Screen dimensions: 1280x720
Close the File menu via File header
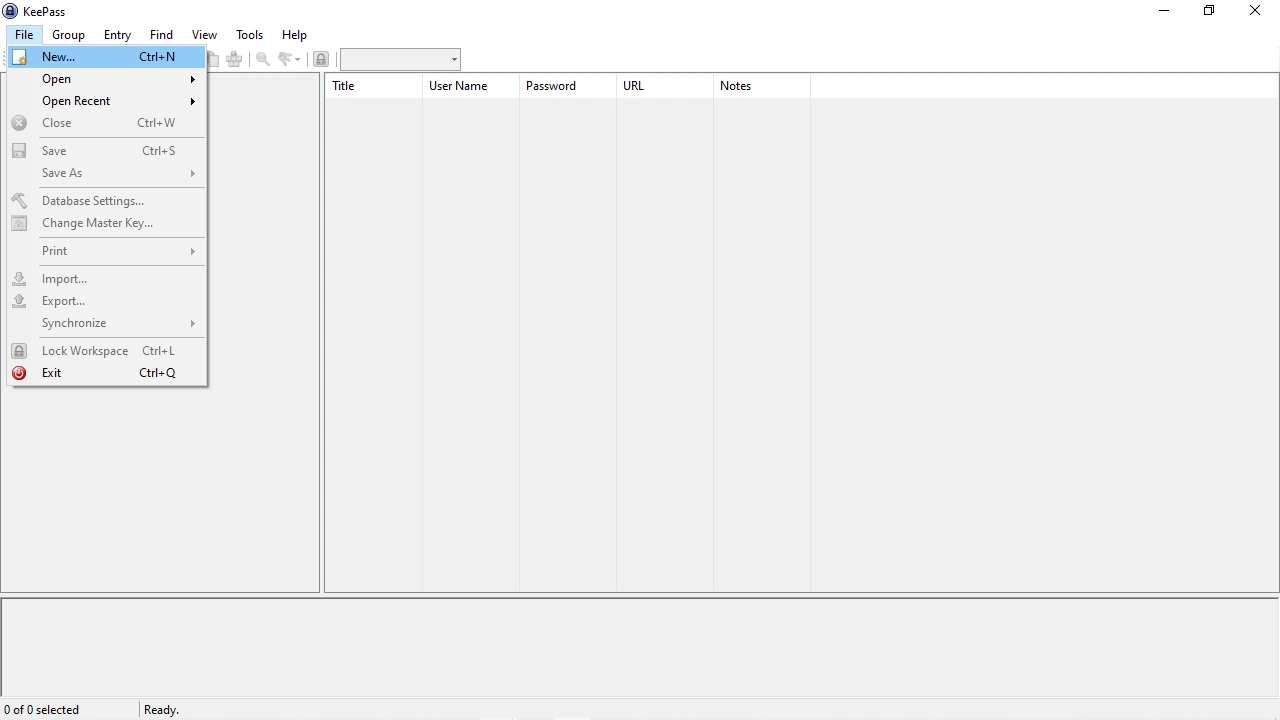24,35
